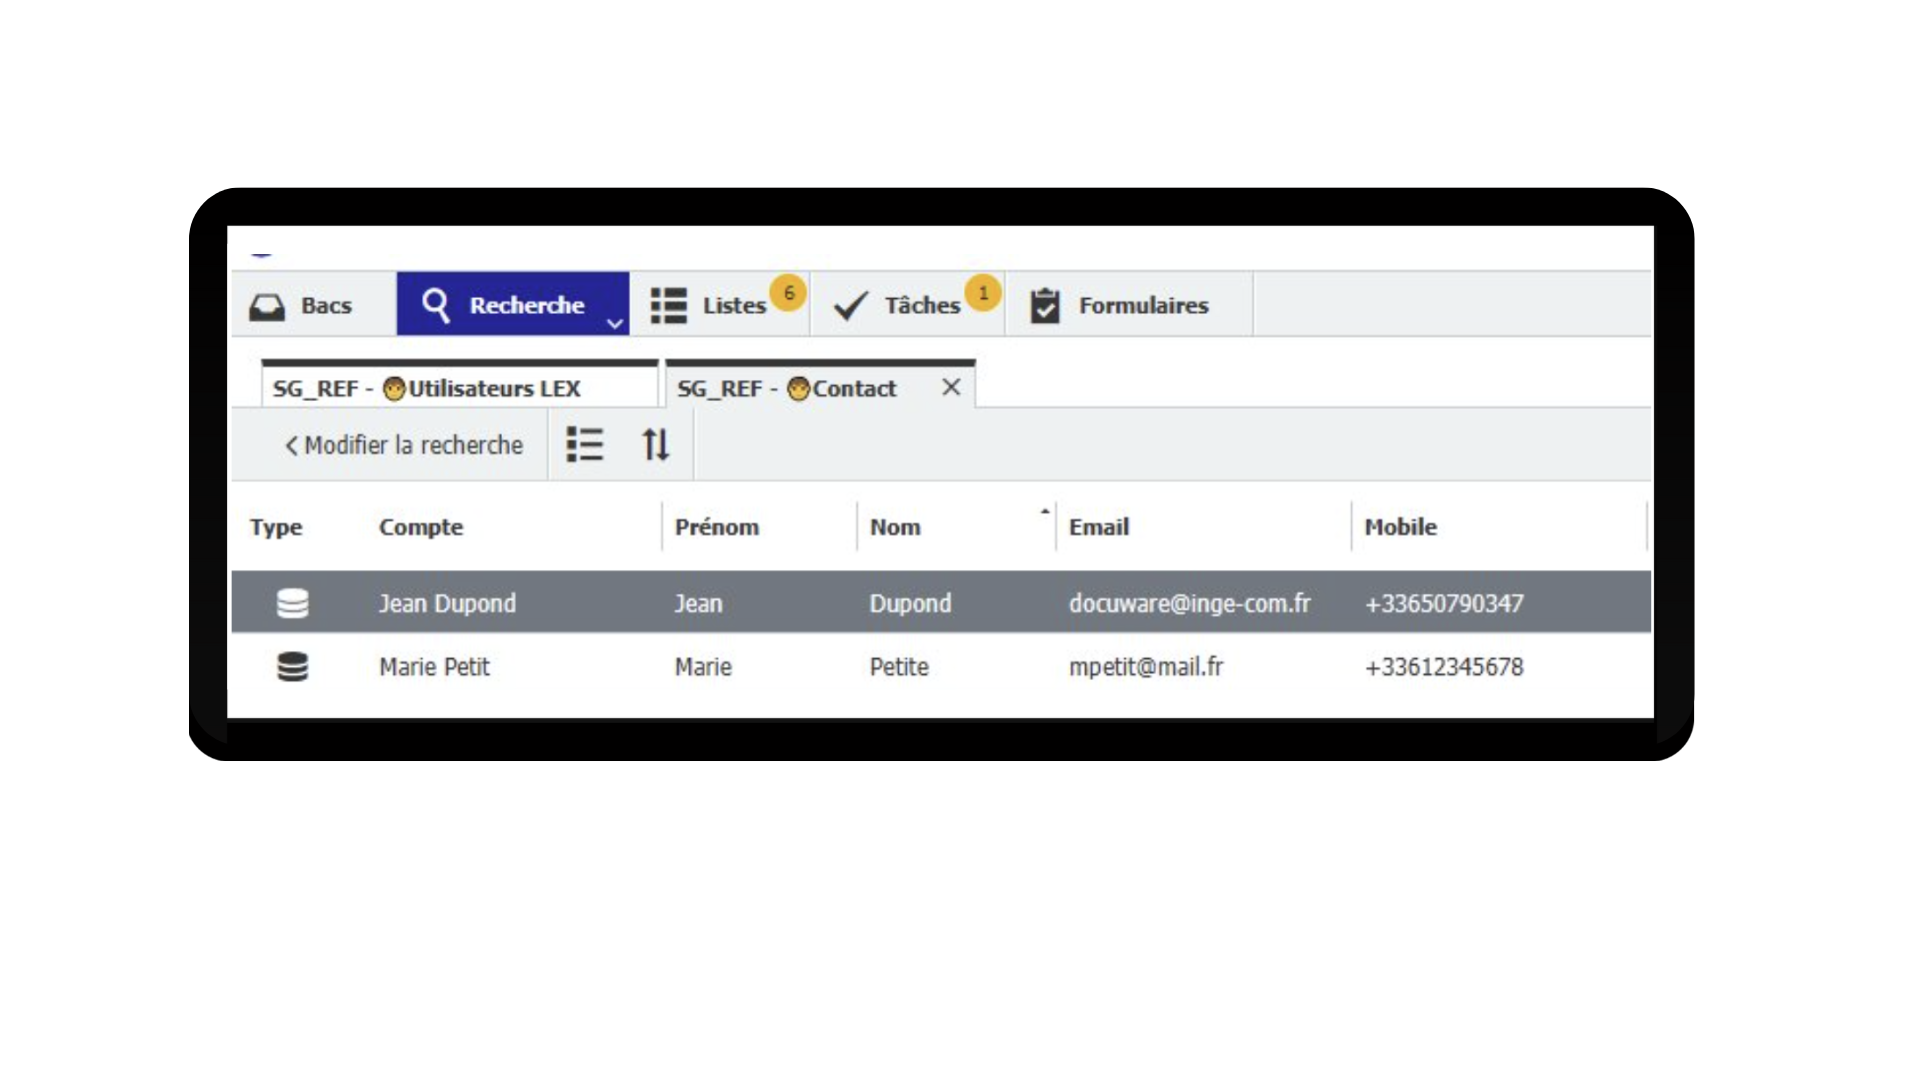Viewport: 1920px width, 1080px height.
Task: Click the user icon in Contact tab
Action: coord(798,389)
